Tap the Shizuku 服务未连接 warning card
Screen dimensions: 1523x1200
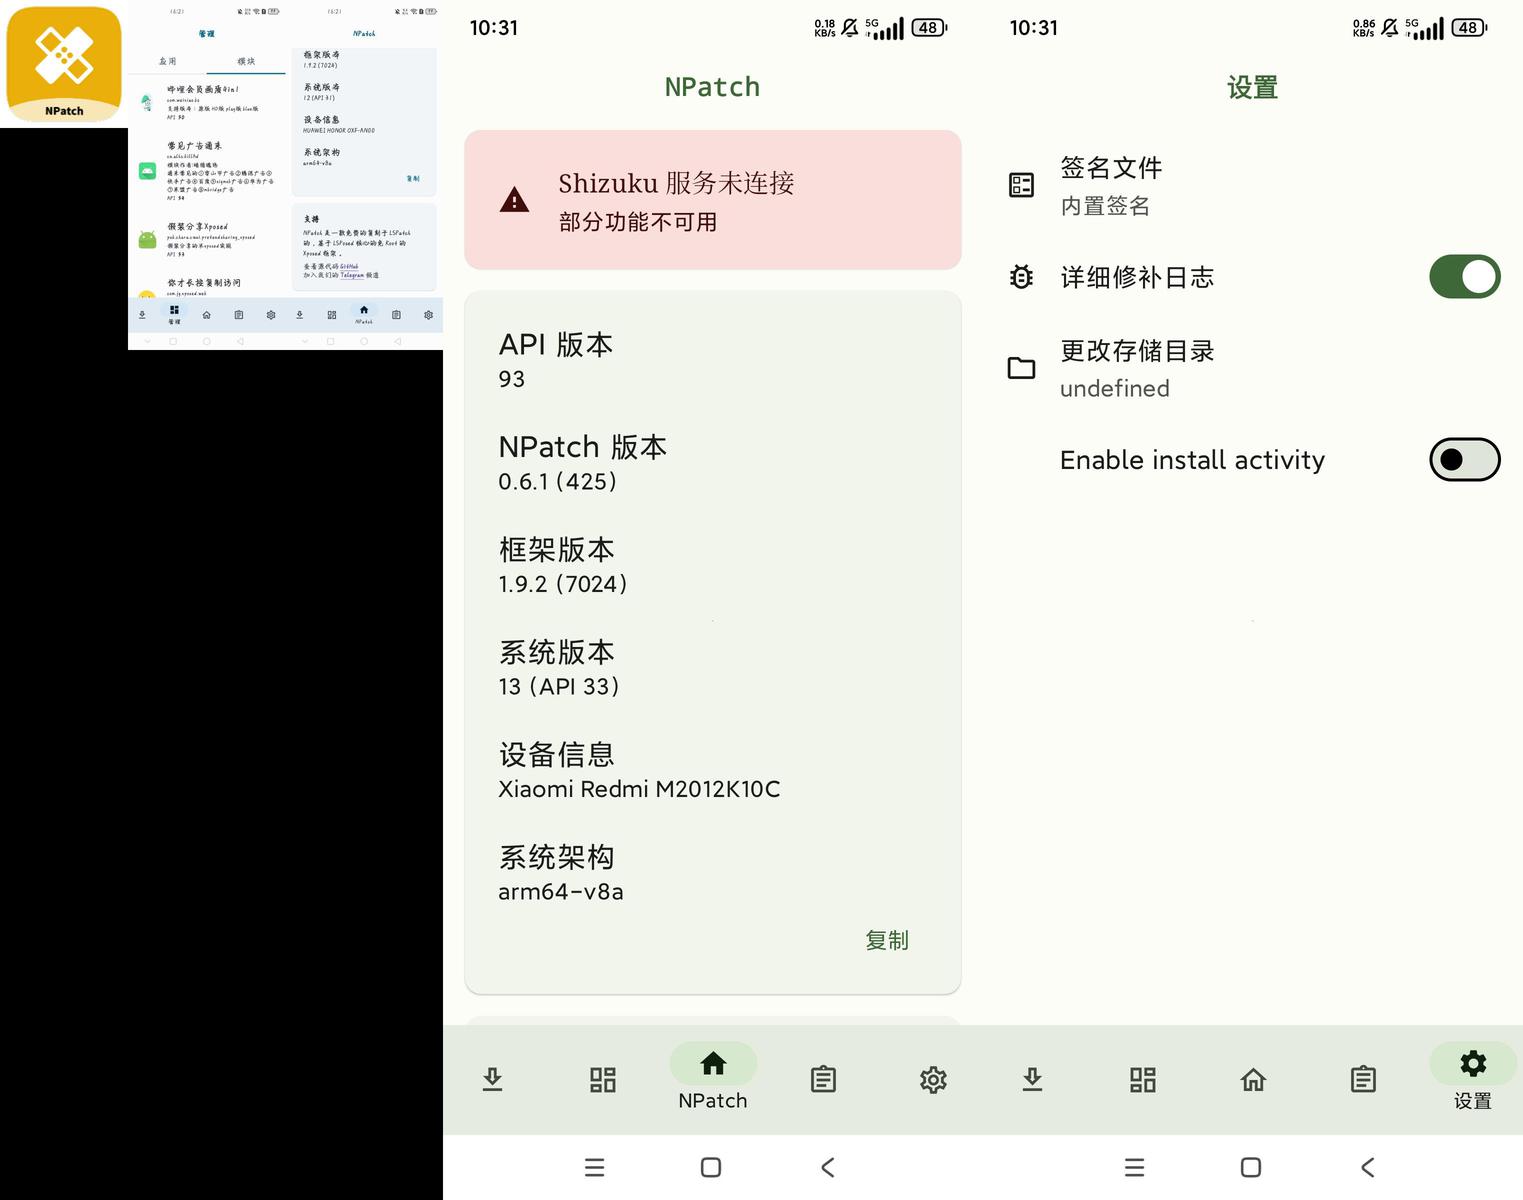pos(712,200)
